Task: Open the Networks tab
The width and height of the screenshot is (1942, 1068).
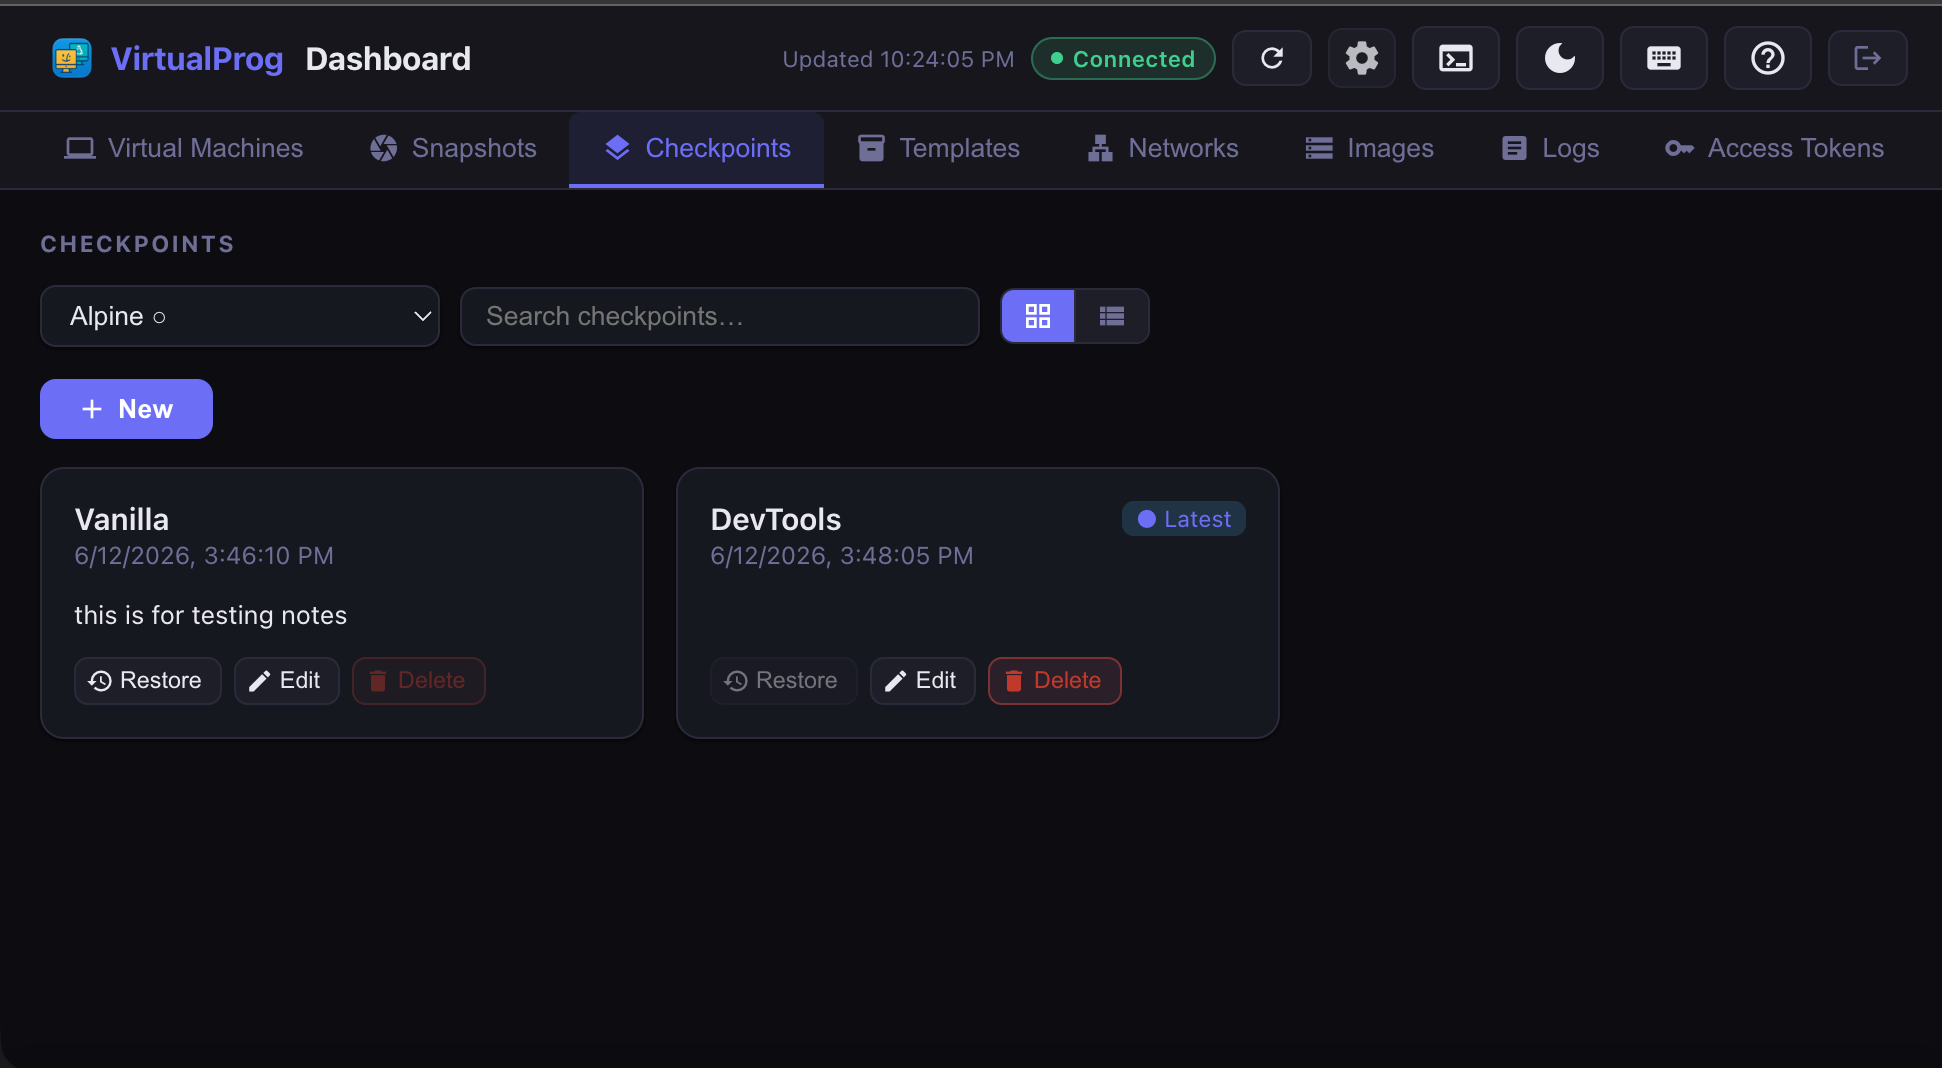Action: tap(1163, 148)
